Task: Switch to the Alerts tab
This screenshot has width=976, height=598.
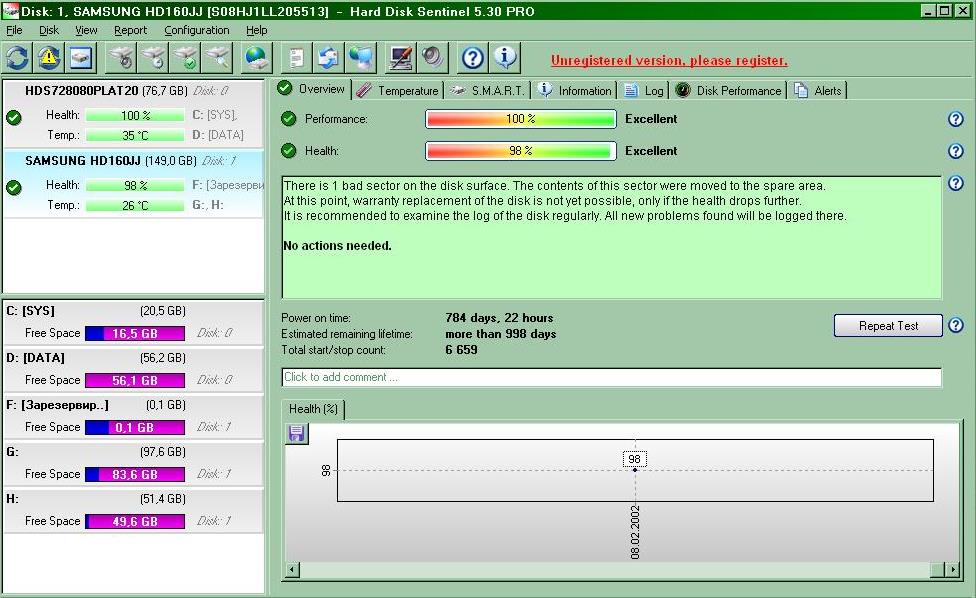Action: 818,91
